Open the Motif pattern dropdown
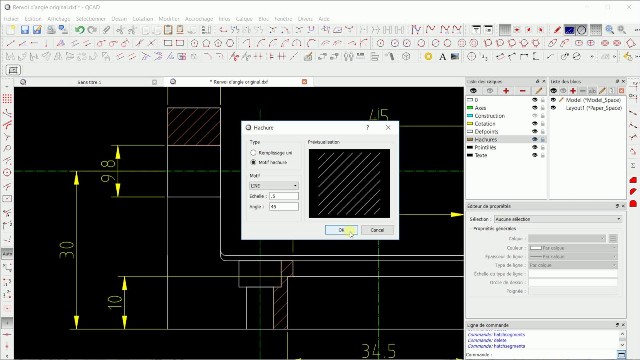Viewport: 640px width, 360px height. pyautogui.click(x=273, y=186)
